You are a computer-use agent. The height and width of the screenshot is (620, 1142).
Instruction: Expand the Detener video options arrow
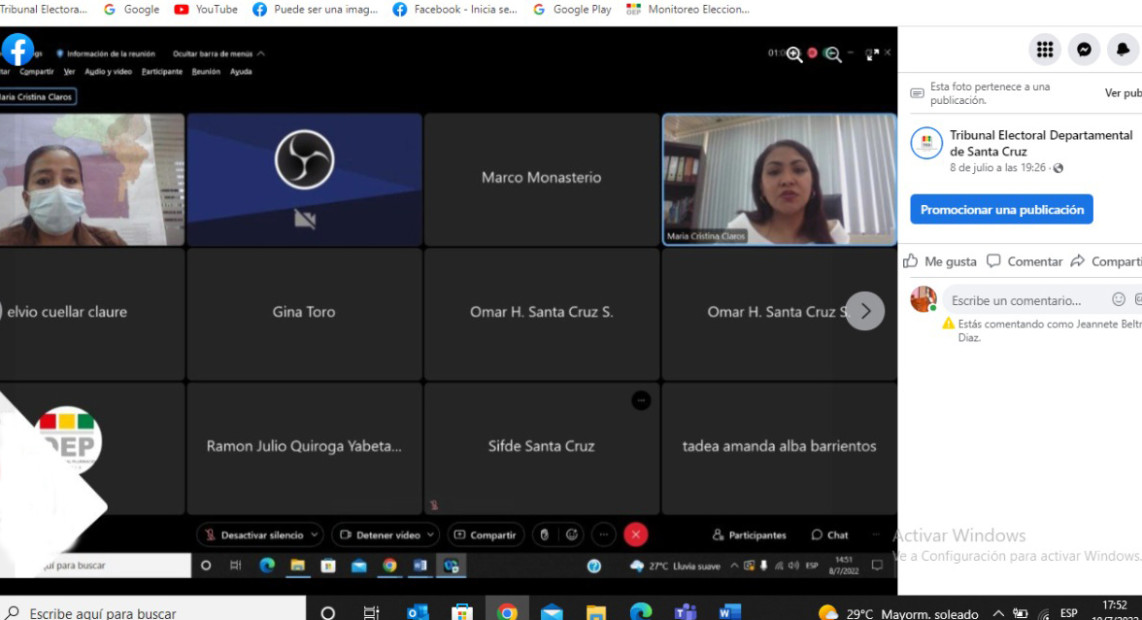430,535
